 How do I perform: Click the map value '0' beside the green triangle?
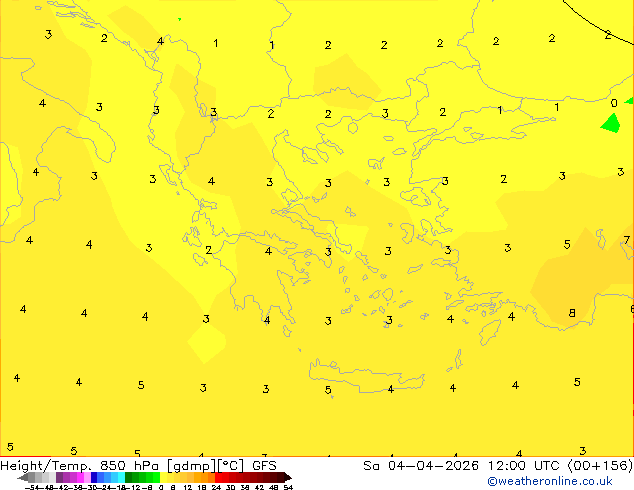point(614,103)
